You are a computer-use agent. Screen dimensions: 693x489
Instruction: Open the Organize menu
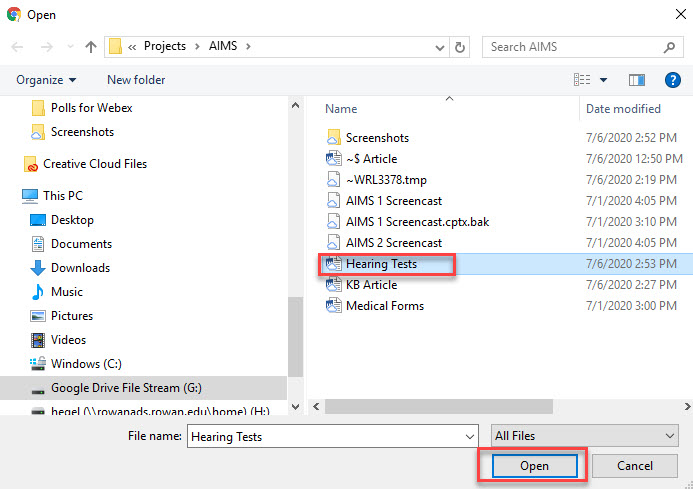tap(46, 80)
